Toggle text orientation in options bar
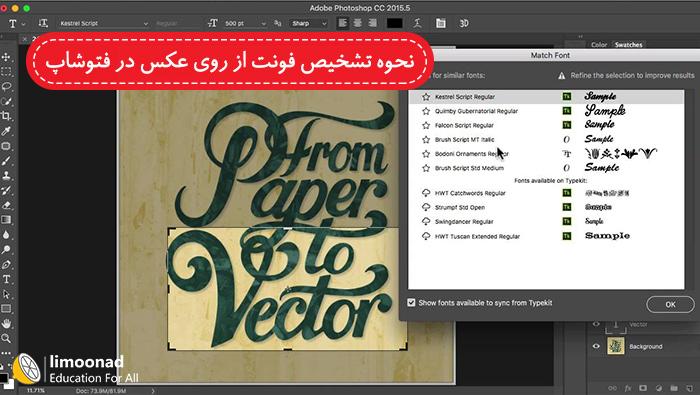The width and height of the screenshot is (700, 395). point(43,23)
